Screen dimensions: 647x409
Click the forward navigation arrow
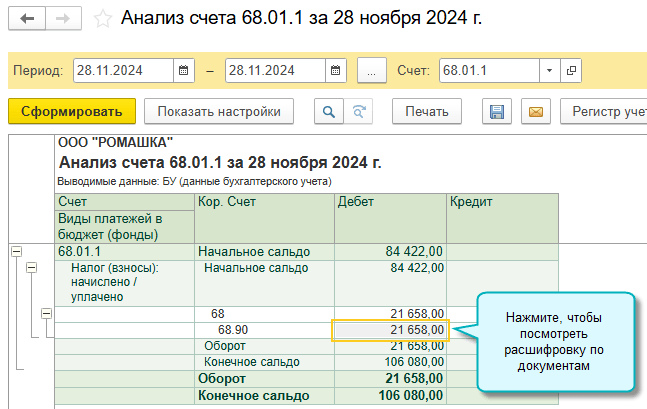63,19
